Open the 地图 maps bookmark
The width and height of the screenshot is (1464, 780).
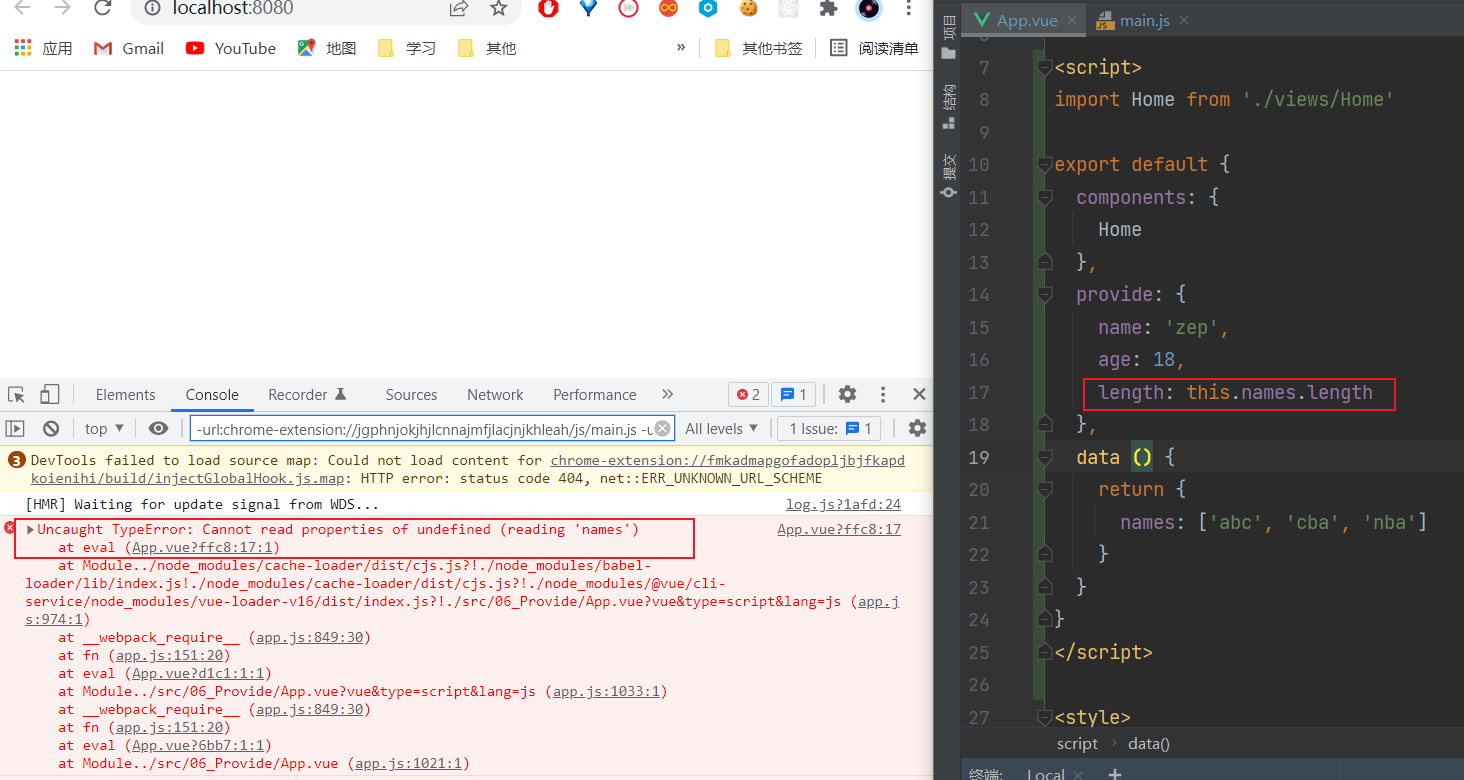point(327,48)
